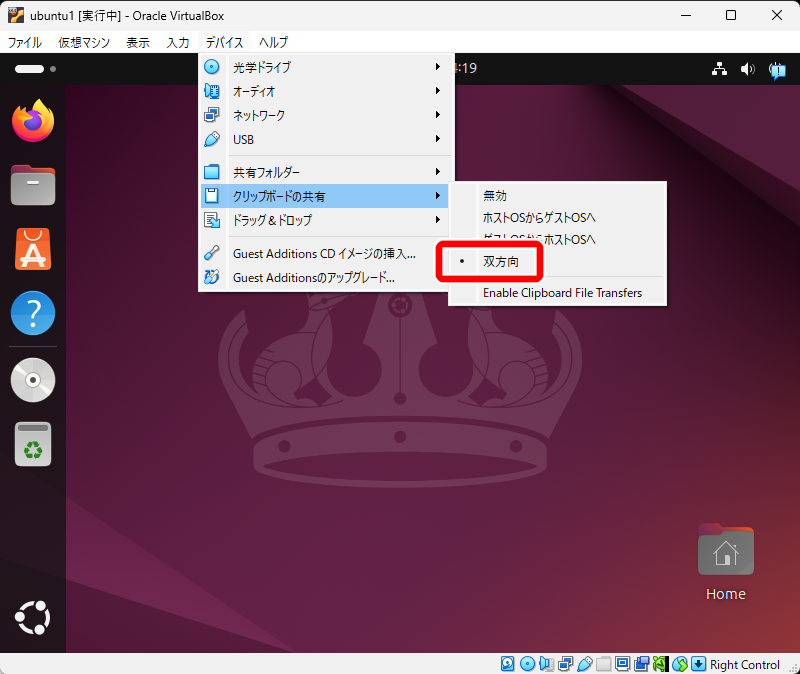800x674 pixels.
Task: Choose Guest Additionsのアップグレード
Action: tap(324, 277)
